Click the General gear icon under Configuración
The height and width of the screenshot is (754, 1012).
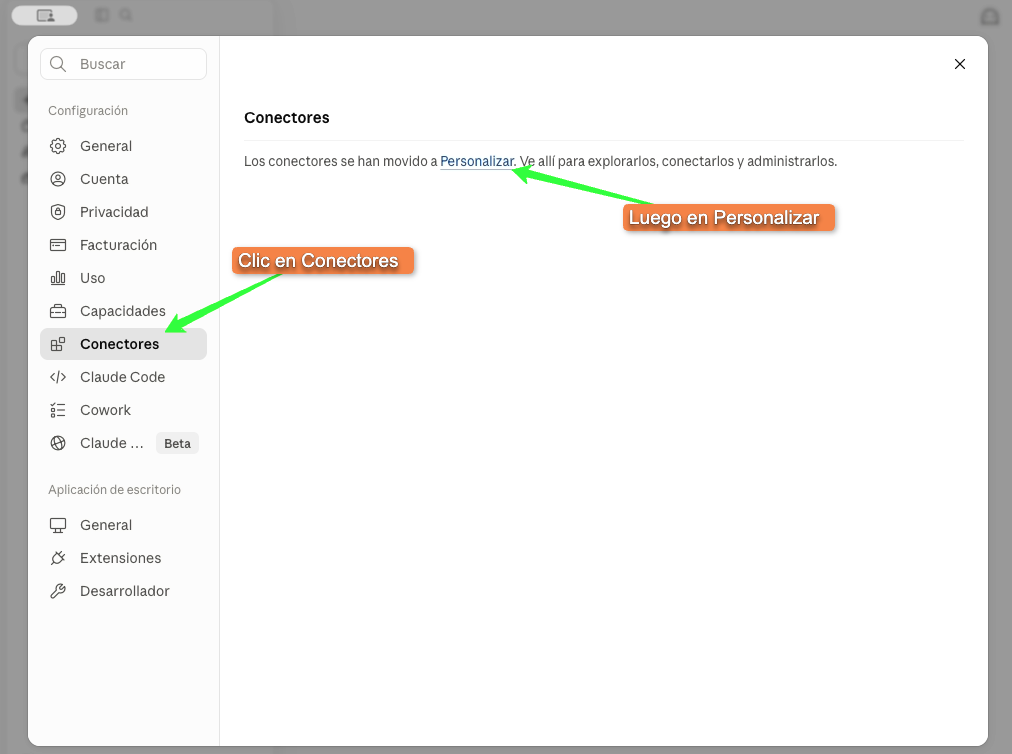point(58,146)
